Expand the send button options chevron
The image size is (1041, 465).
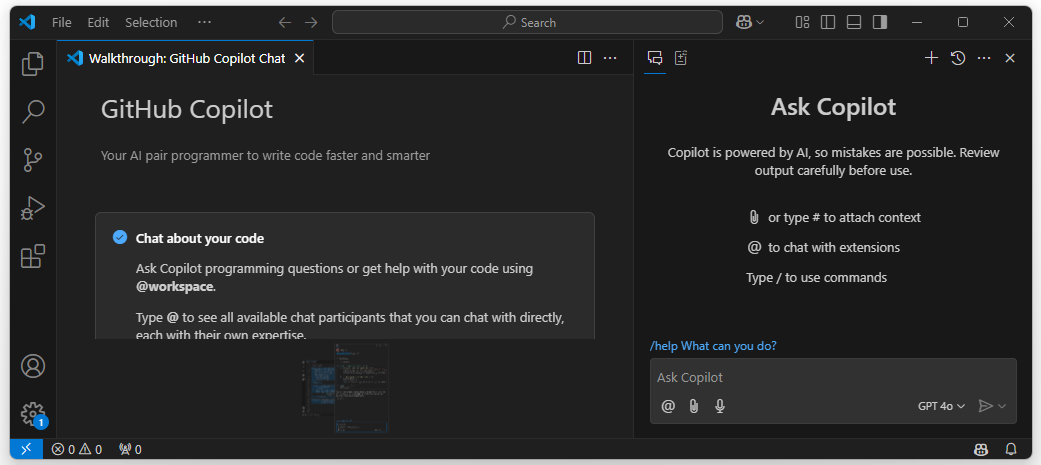1002,406
